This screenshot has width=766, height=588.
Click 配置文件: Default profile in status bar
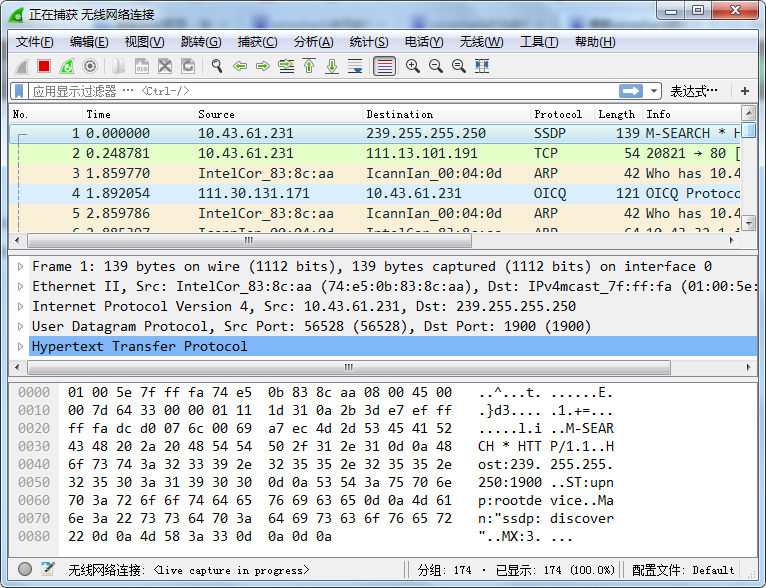[x=683, y=570]
